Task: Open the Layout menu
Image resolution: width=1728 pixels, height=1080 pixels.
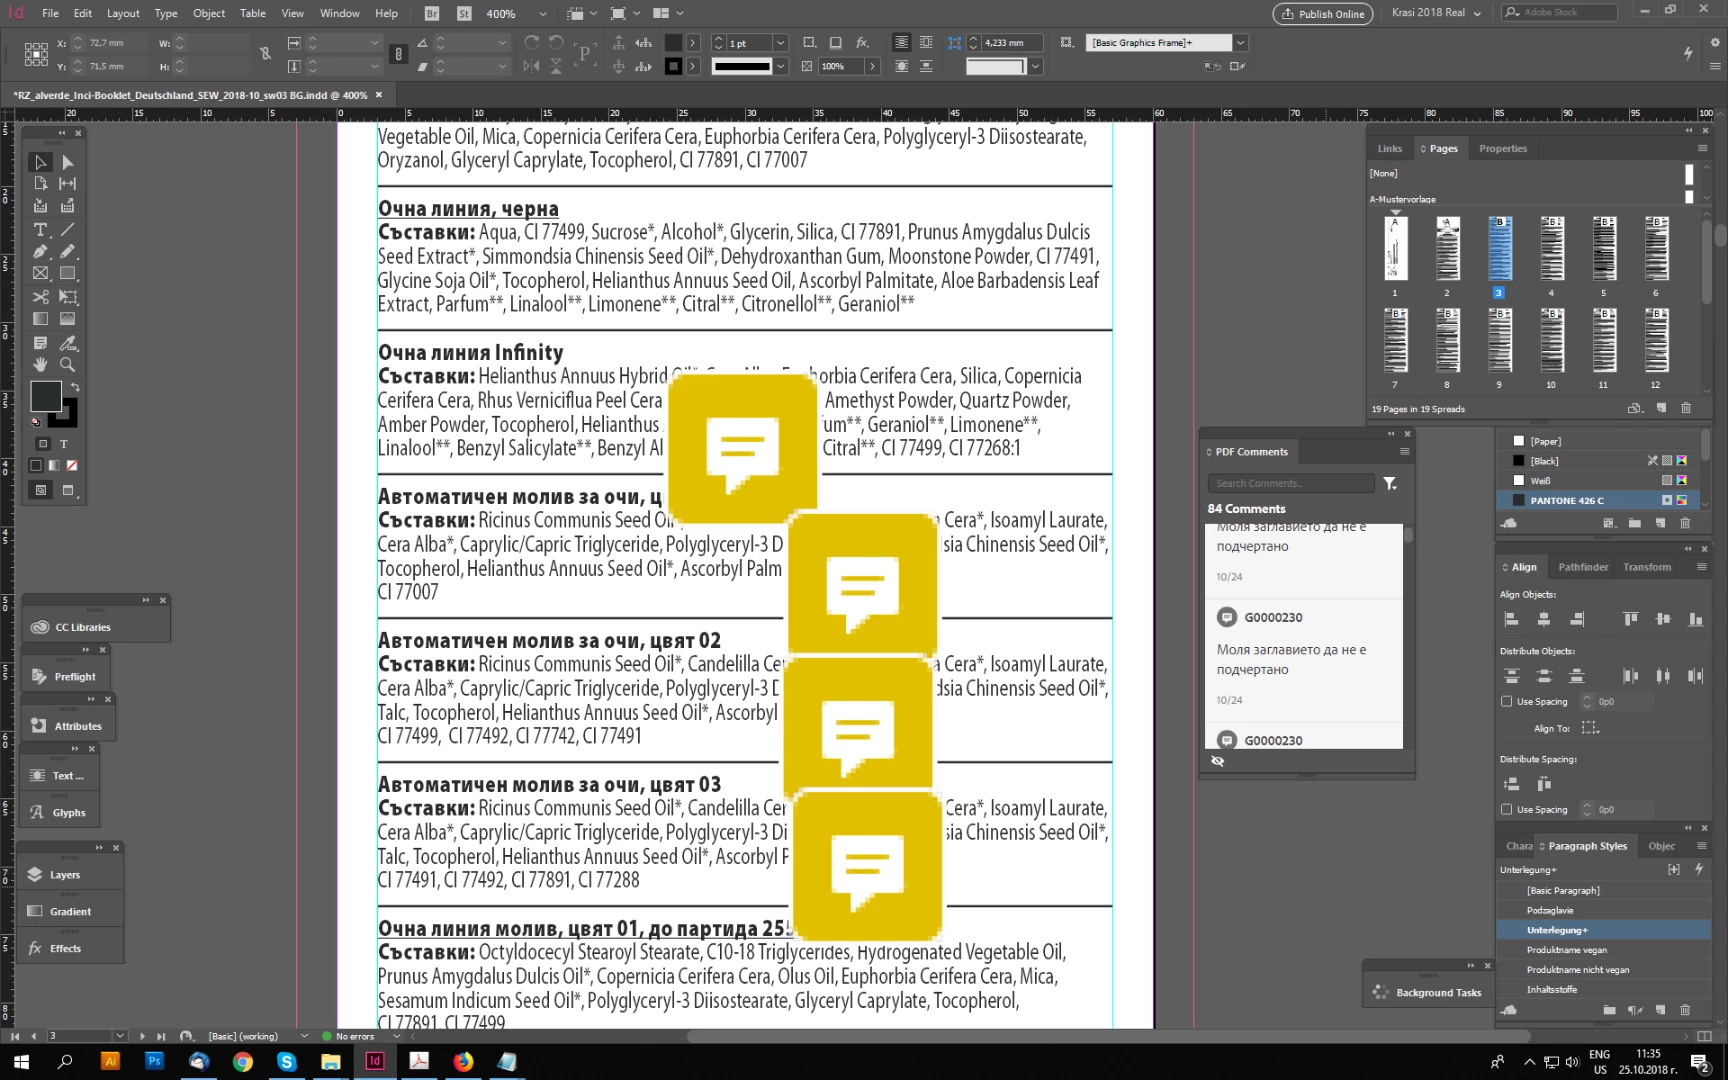Action: click(x=123, y=13)
